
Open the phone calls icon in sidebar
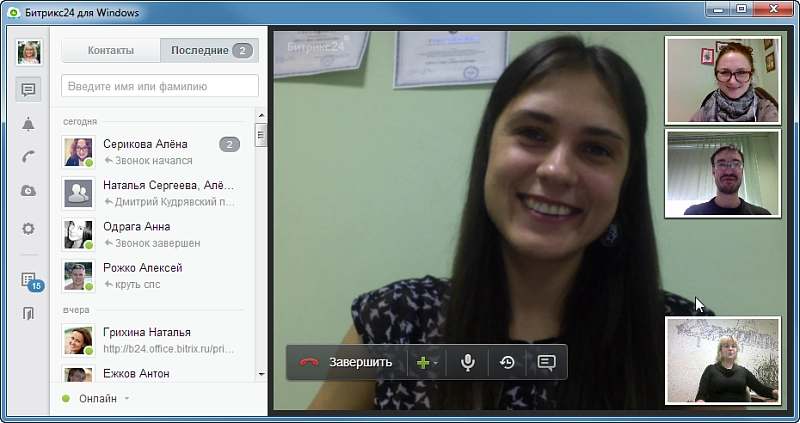coord(28,156)
